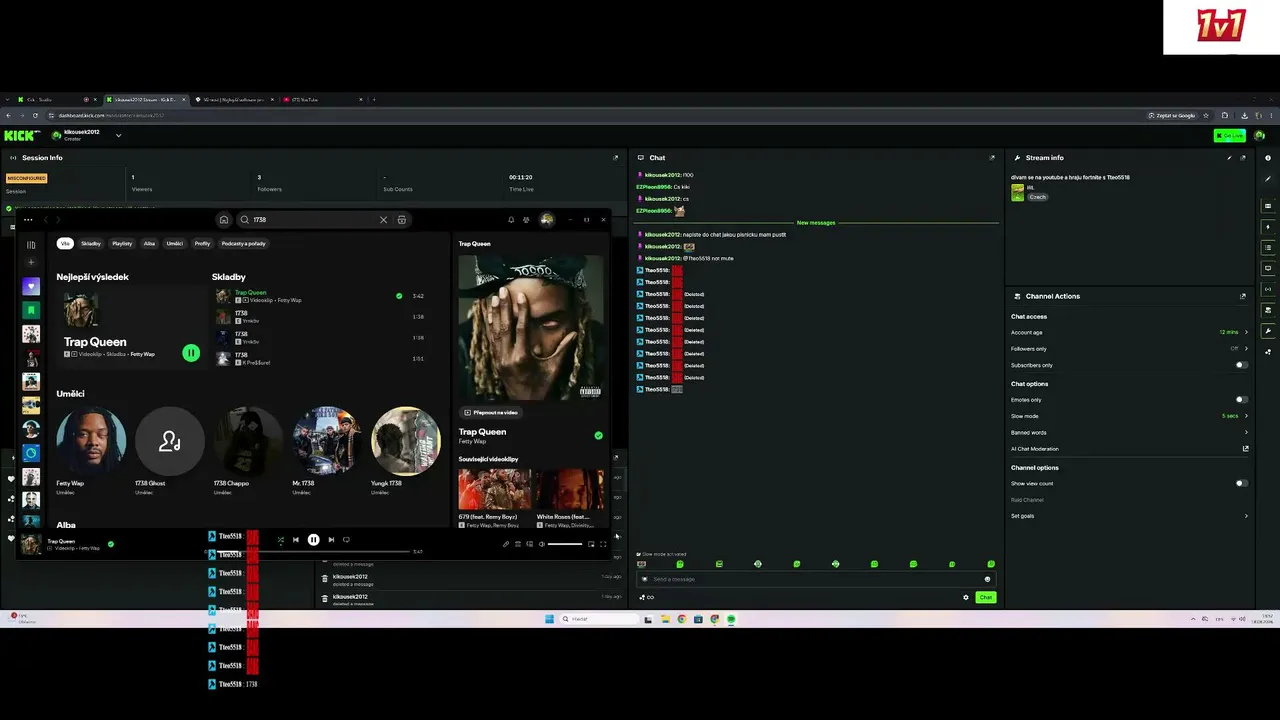Edit Stream info with pencil icon
The height and width of the screenshot is (720, 1280).
pyautogui.click(x=1230, y=158)
